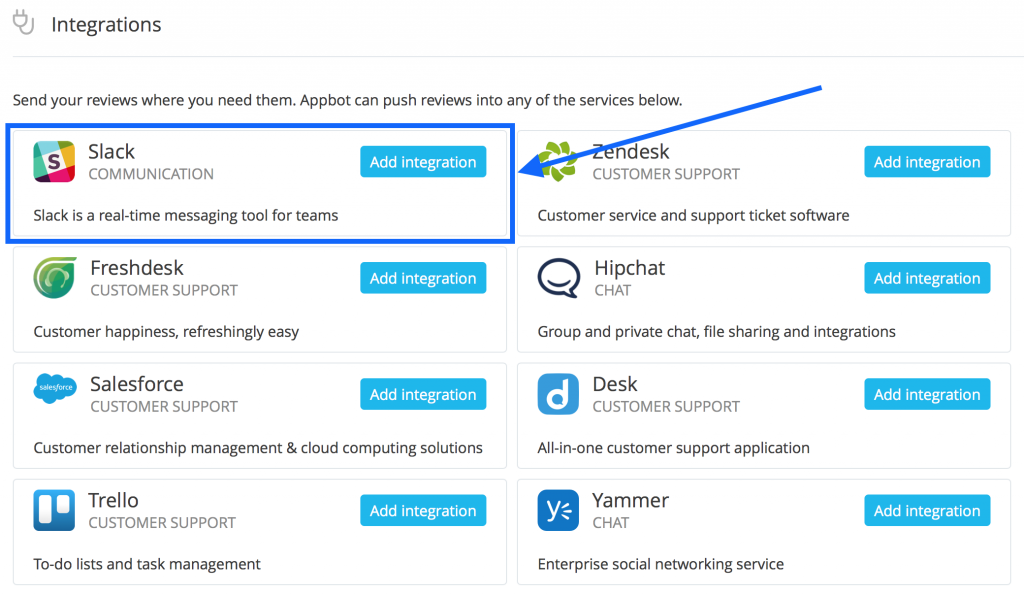Click CUSTOMER SUPPORT label under Desk
The width and height of the screenshot is (1024, 595).
666,406
